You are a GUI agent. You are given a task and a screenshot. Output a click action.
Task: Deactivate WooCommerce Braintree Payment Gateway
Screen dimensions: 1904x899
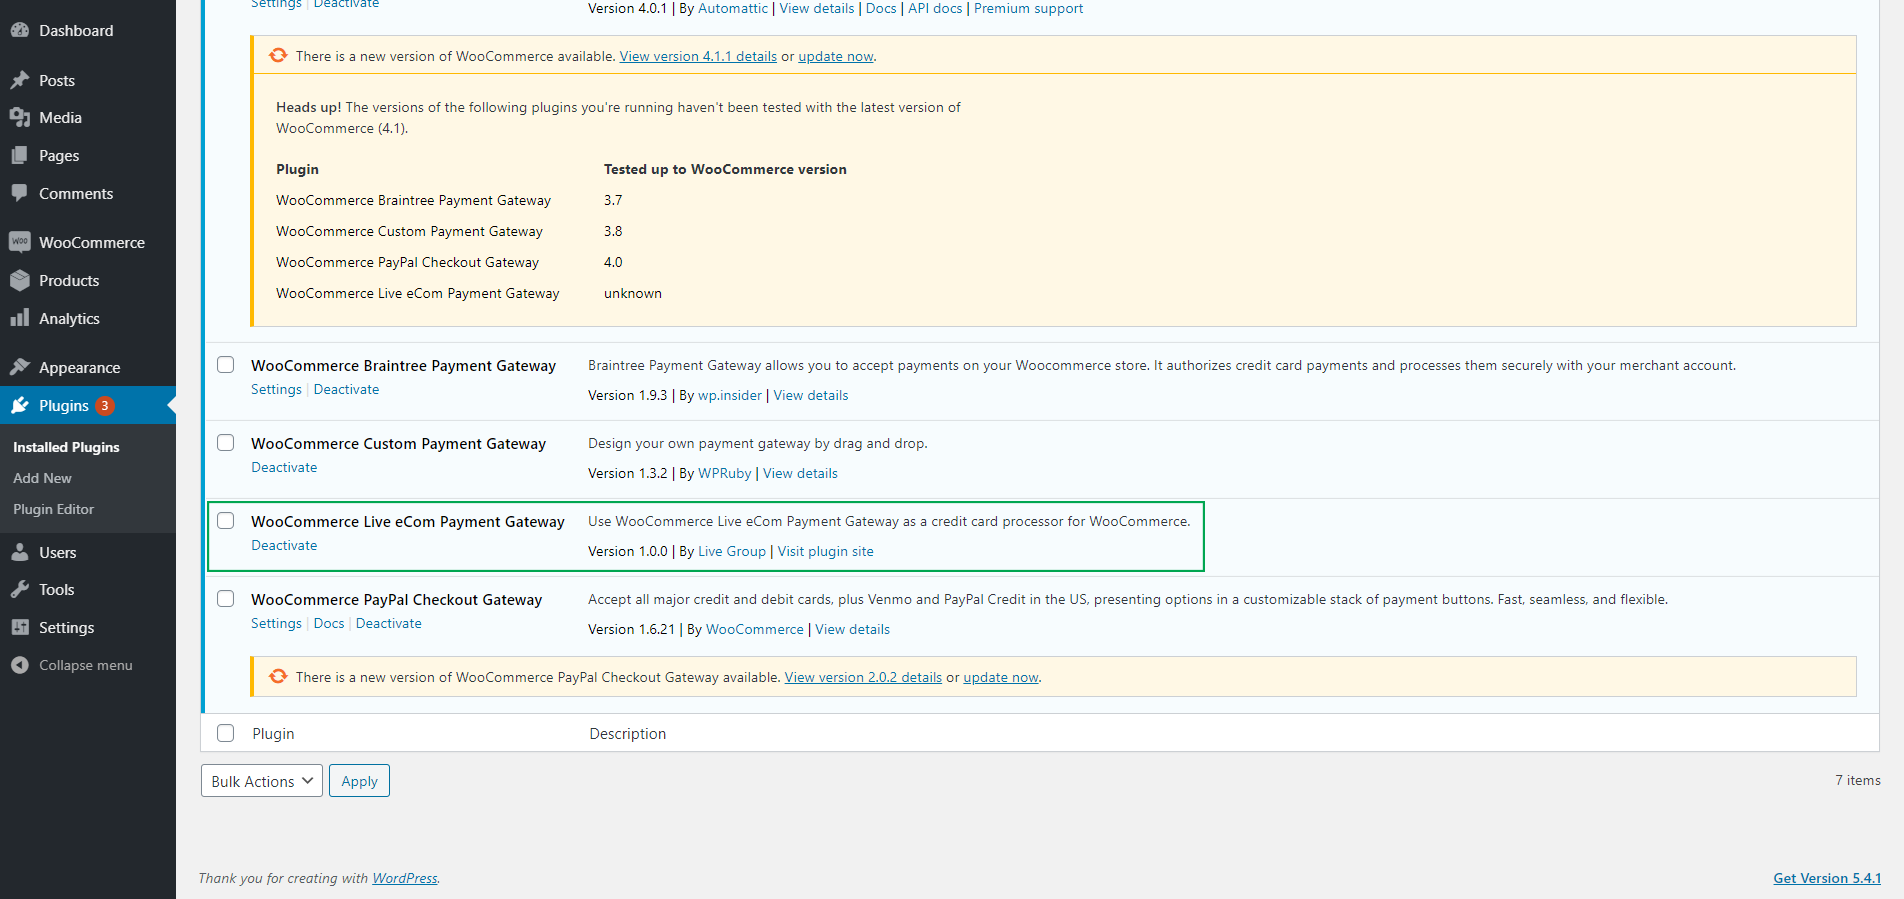[346, 389]
